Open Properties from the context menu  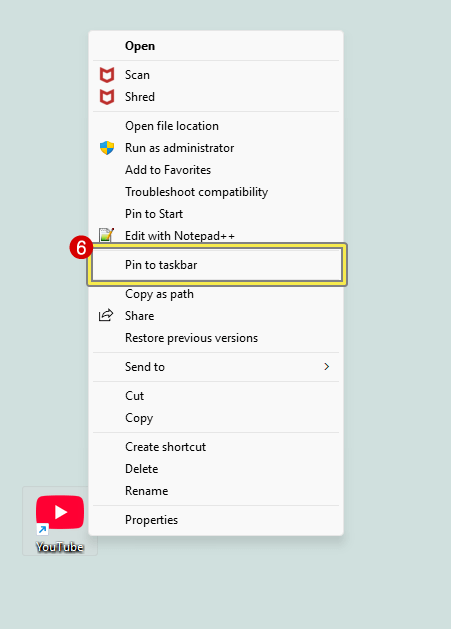point(216,520)
